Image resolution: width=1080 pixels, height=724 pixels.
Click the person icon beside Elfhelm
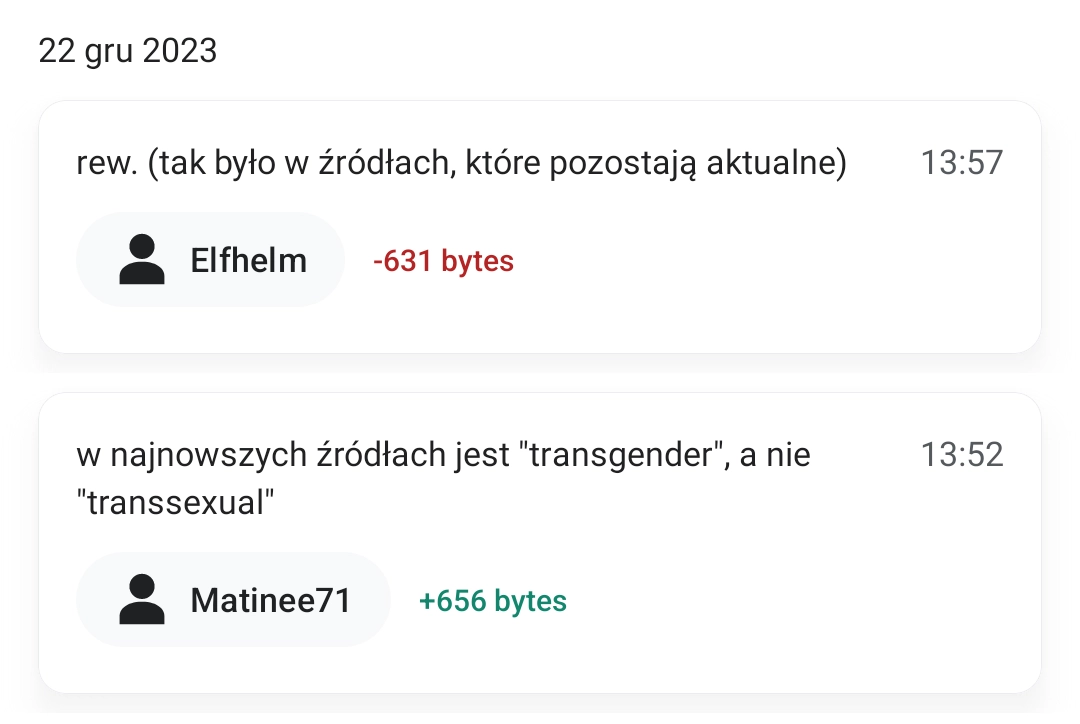(141, 260)
